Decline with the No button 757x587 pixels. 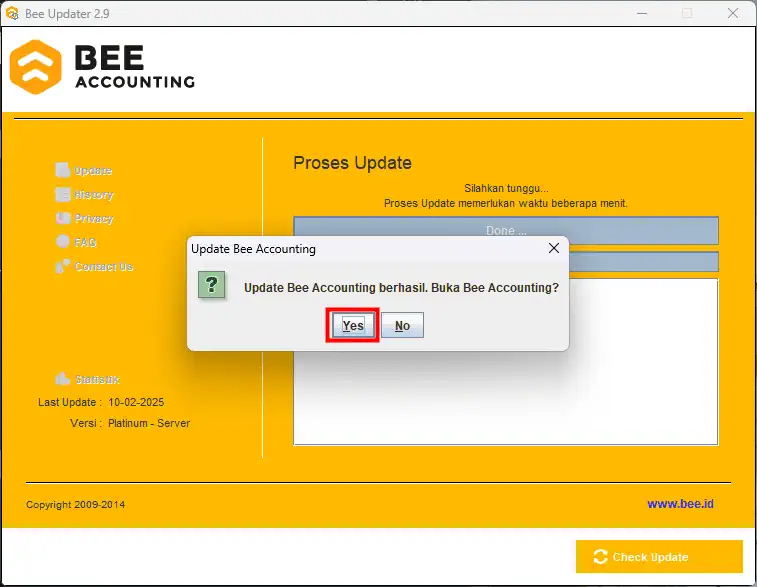coord(402,325)
